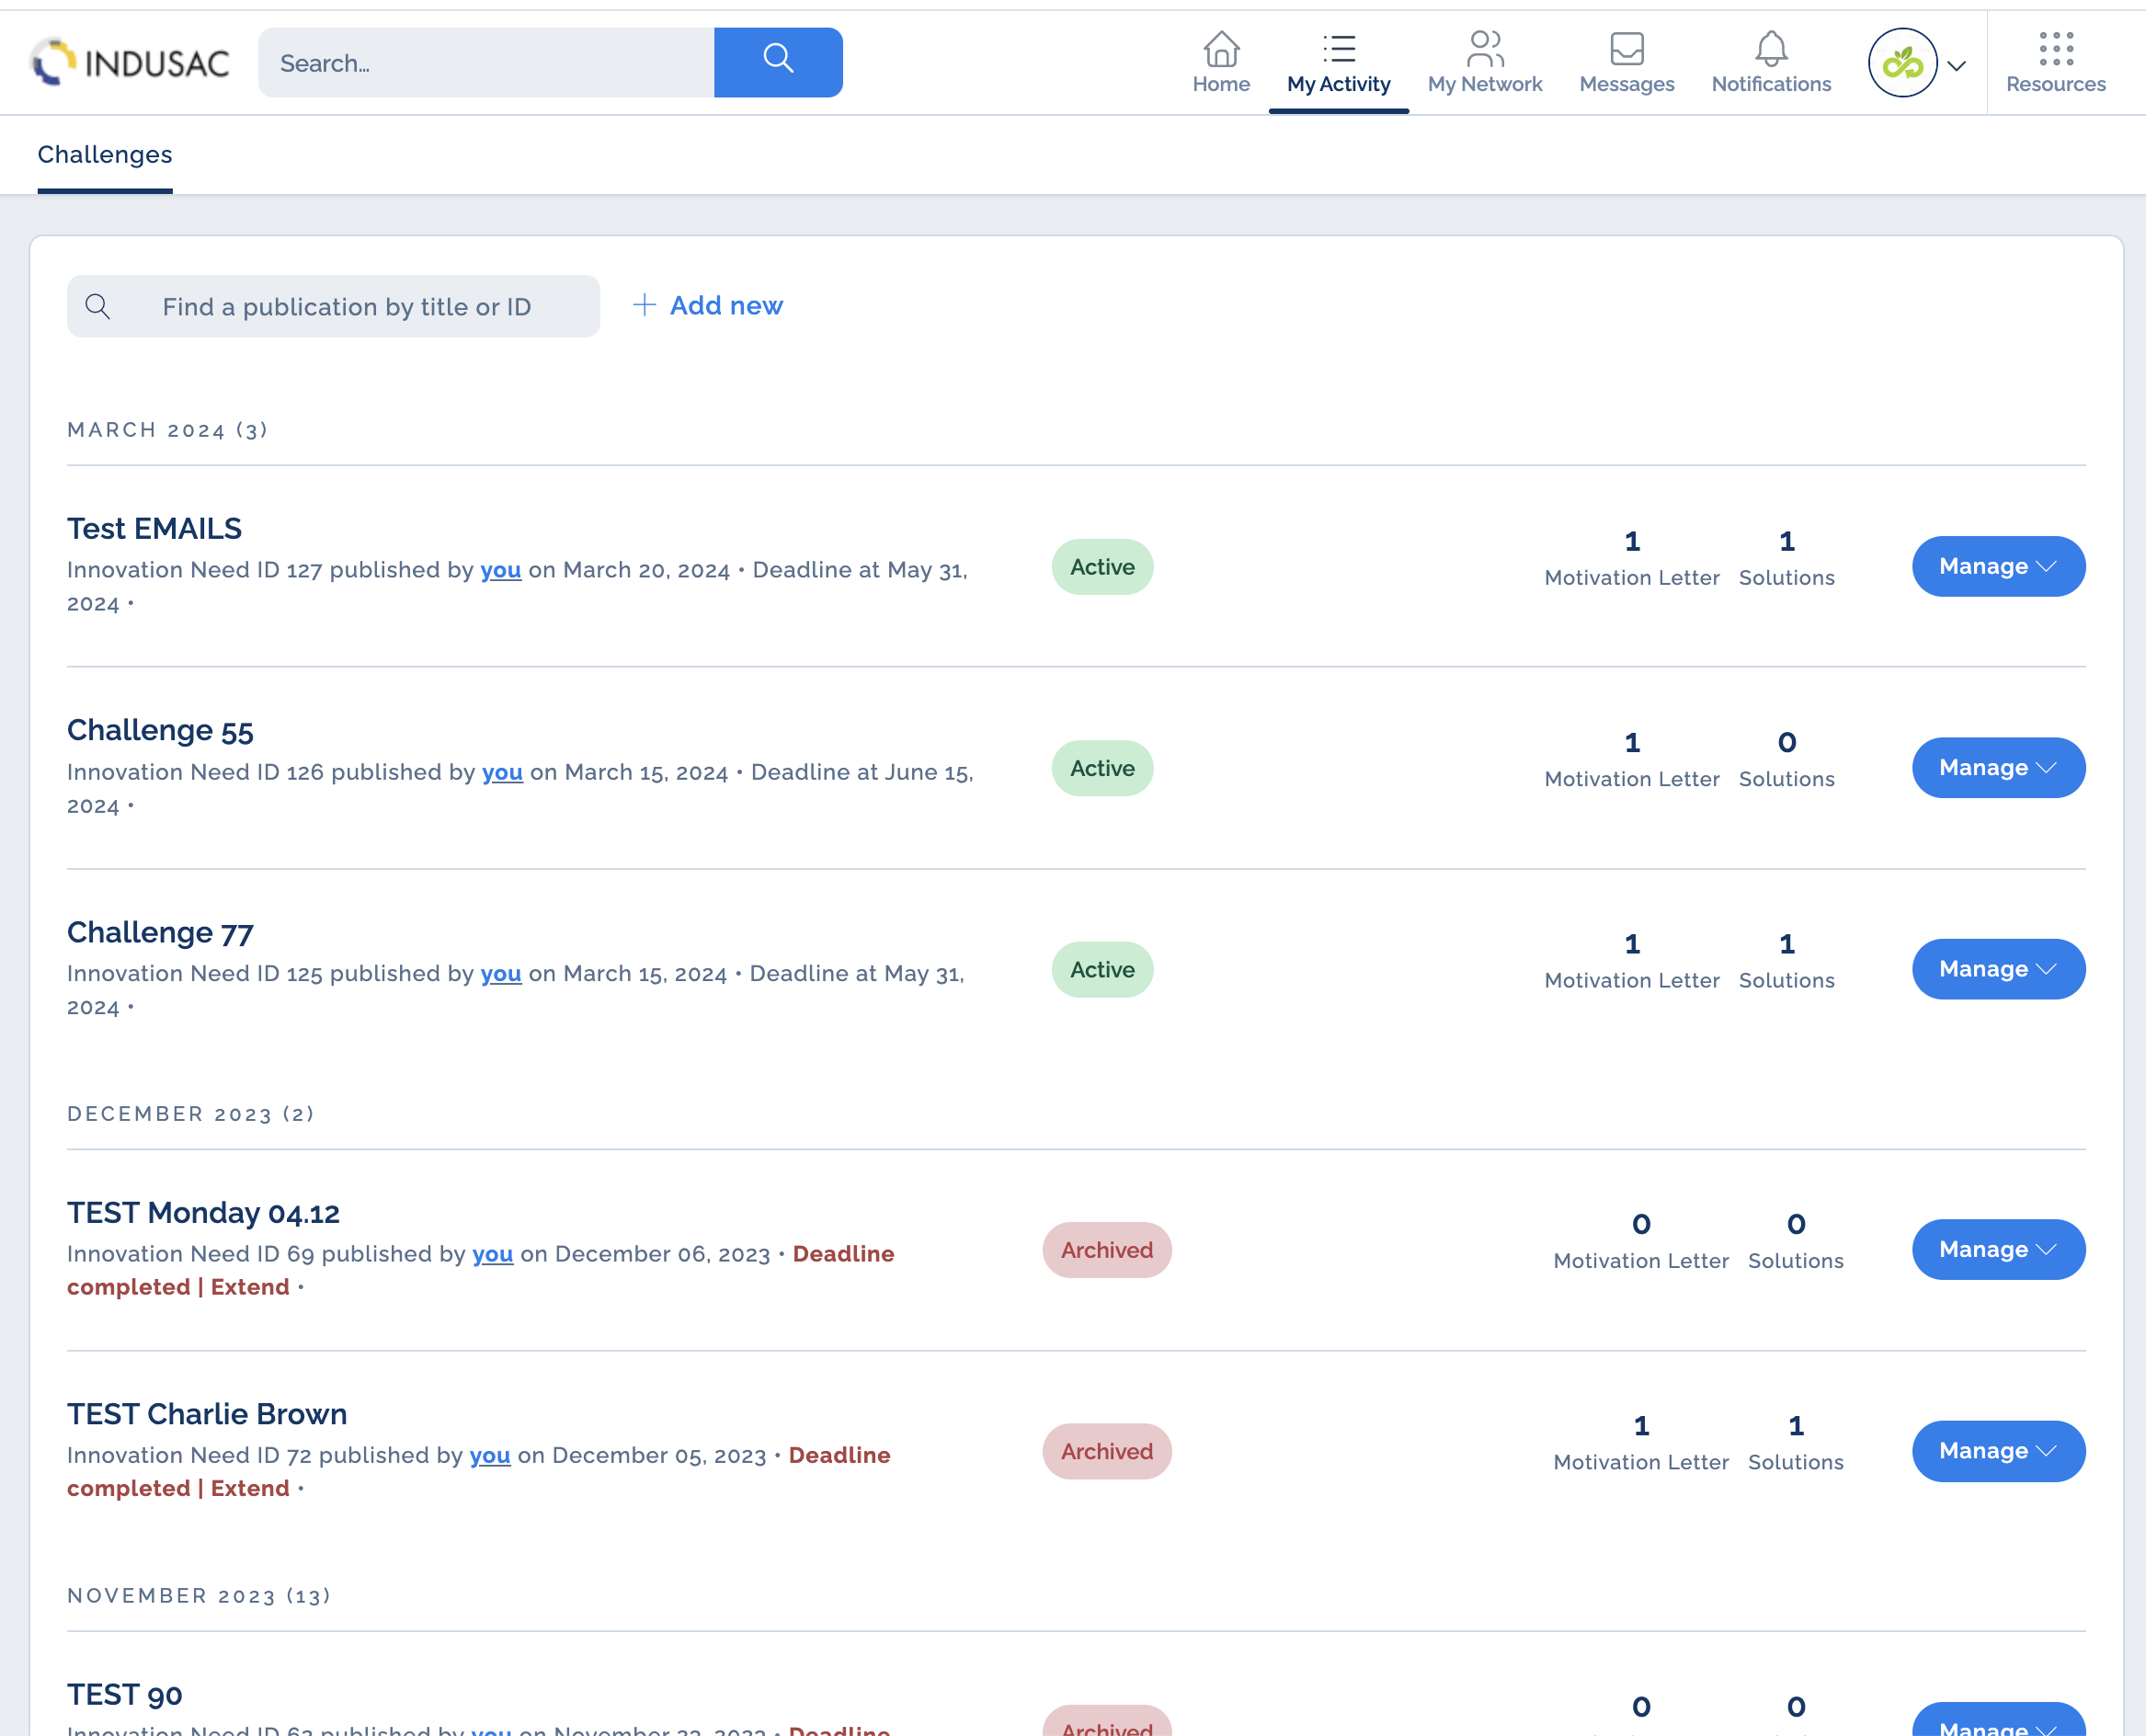This screenshot has height=1736, width=2146.
Task: Open Notifications bell icon
Action: pos(1770,49)
